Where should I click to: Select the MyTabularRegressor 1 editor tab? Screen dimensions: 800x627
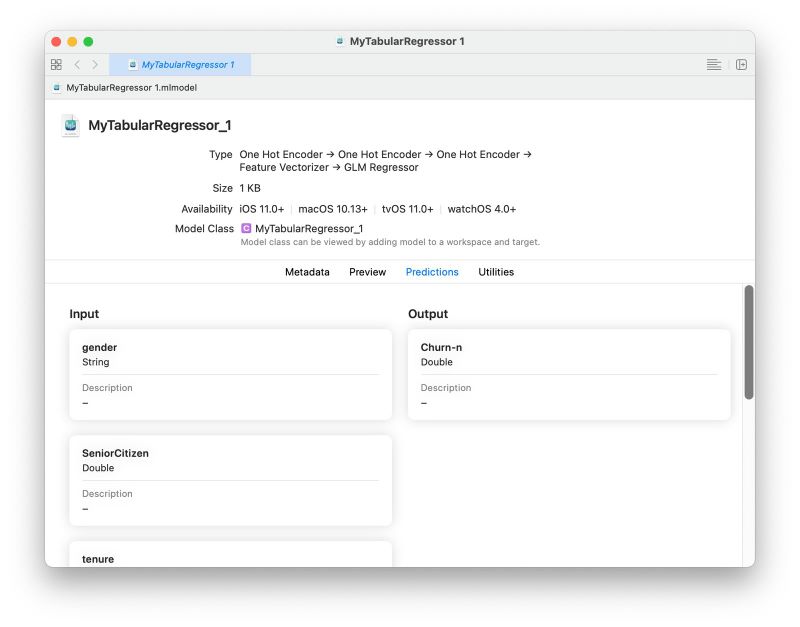(180, 65)
